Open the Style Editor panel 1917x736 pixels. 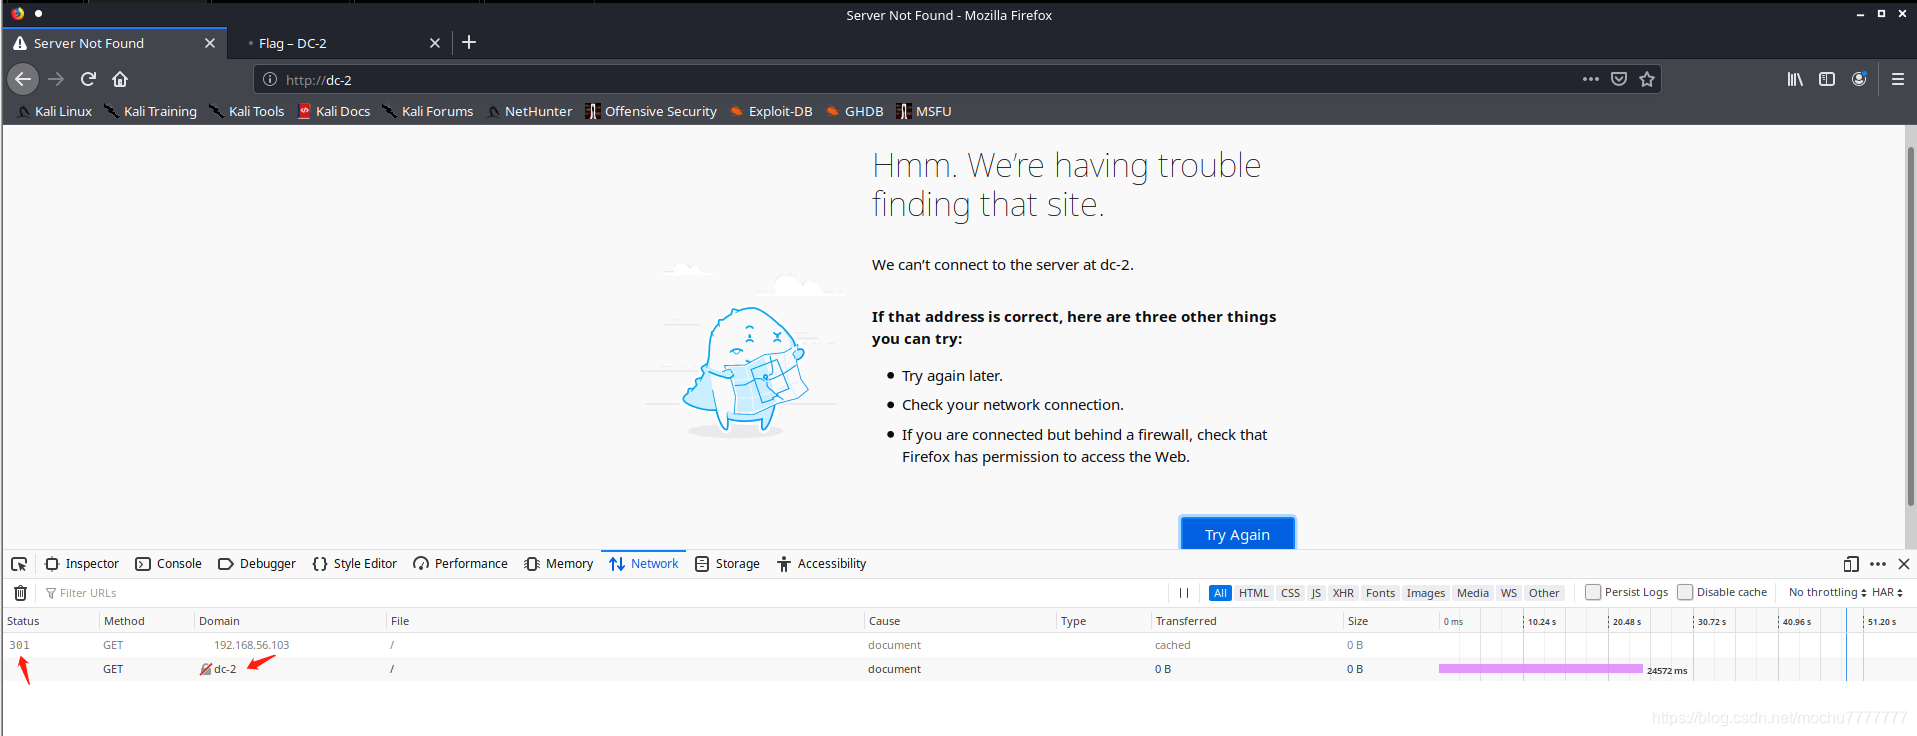point(355,564)
